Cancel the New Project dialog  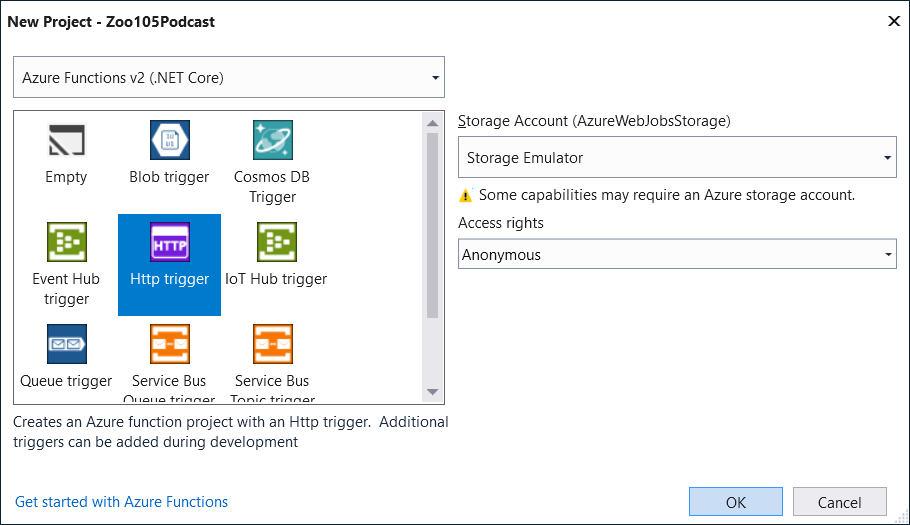(840, 502)
